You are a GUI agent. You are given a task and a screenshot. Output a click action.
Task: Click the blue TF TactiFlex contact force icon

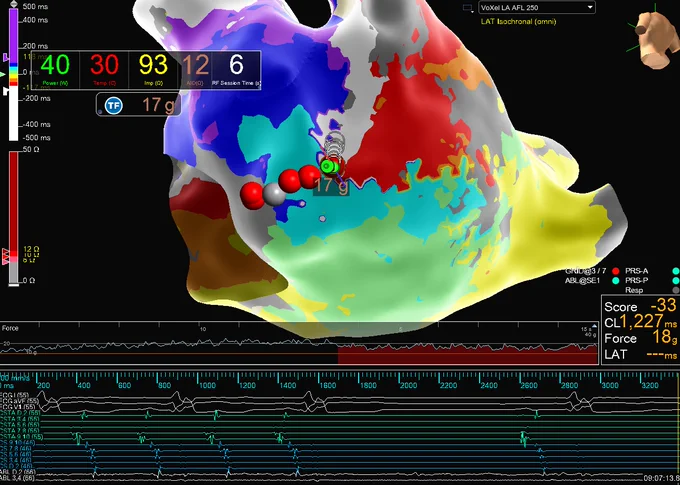pyautogui.click(x=114, y=105)
